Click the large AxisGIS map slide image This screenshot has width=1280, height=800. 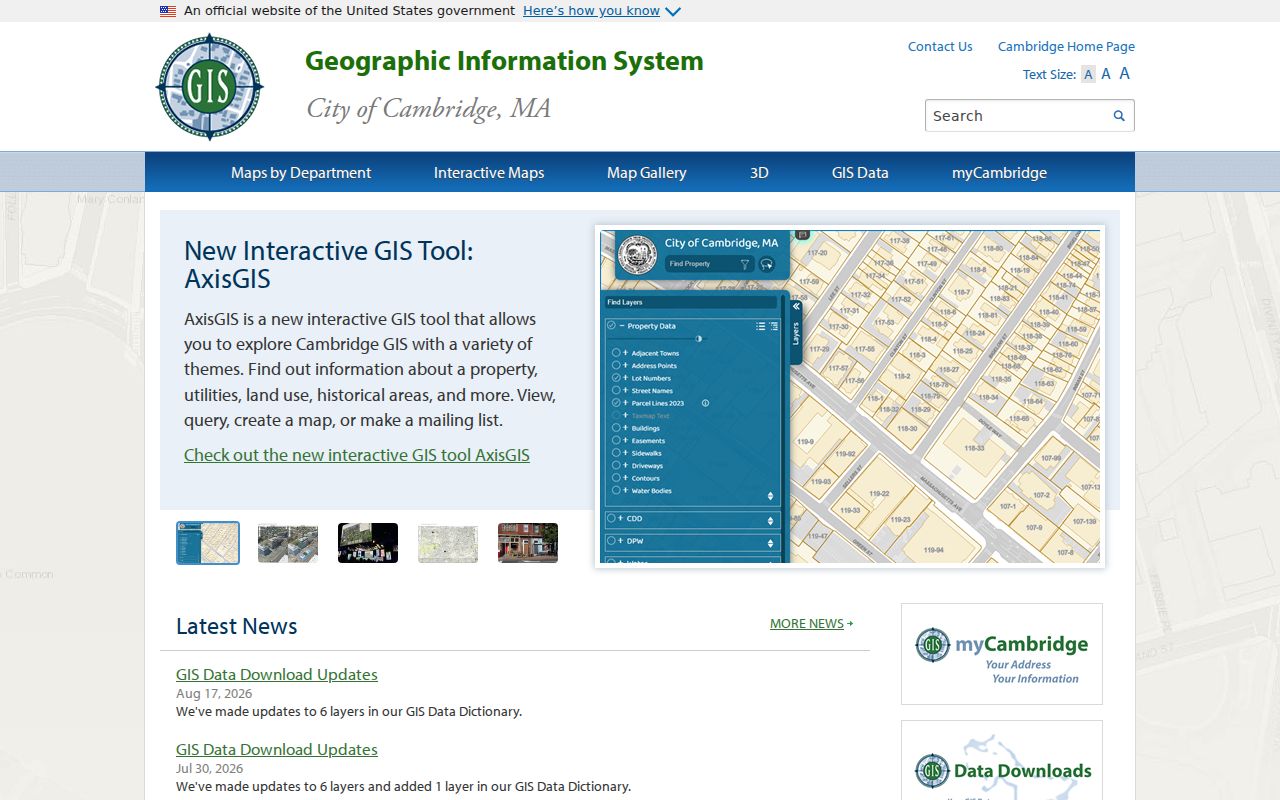pyautogui.click(x=850, y=396)
